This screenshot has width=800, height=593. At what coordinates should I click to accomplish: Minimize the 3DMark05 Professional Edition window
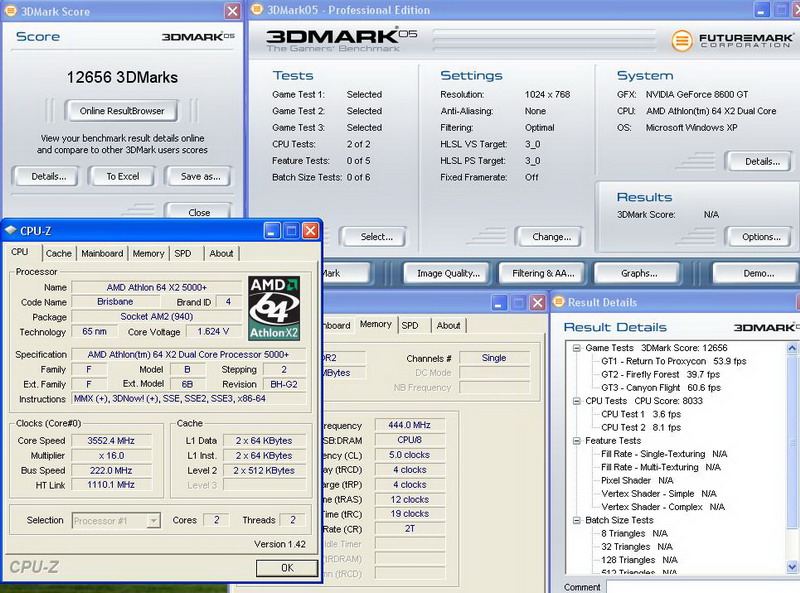tap(762, 10)
